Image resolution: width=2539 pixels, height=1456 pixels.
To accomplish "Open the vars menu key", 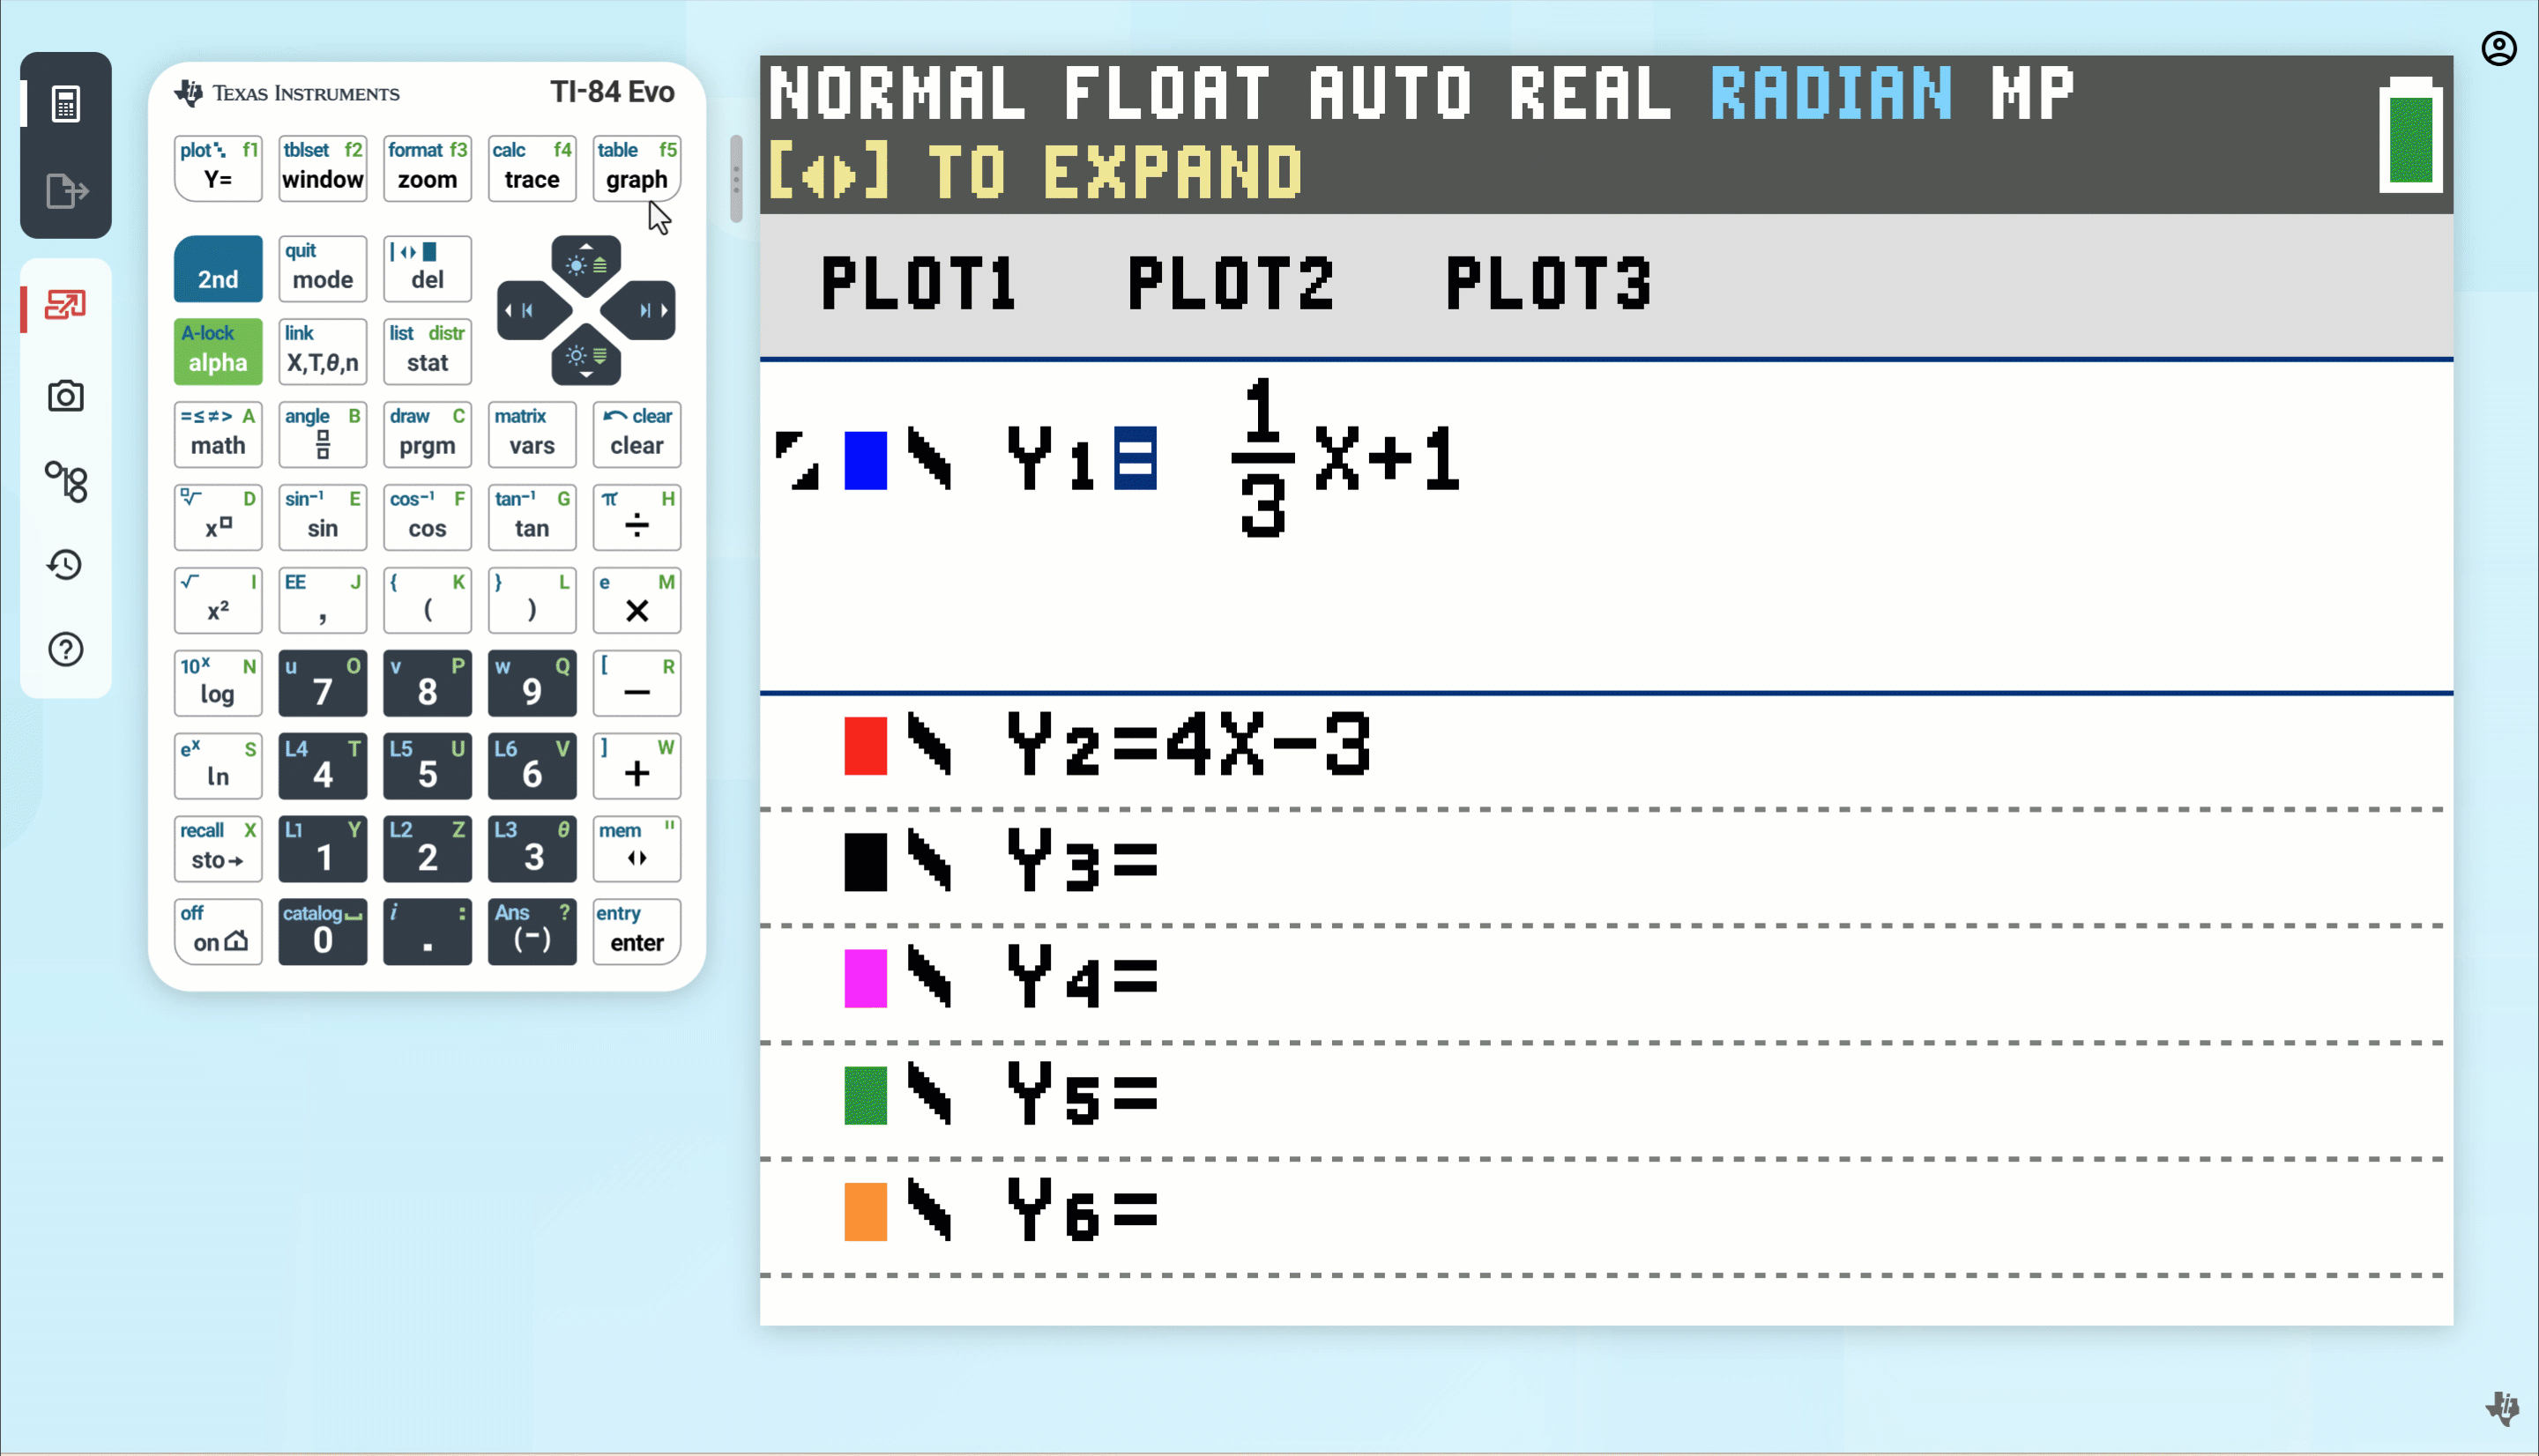I will pos(532,435).
